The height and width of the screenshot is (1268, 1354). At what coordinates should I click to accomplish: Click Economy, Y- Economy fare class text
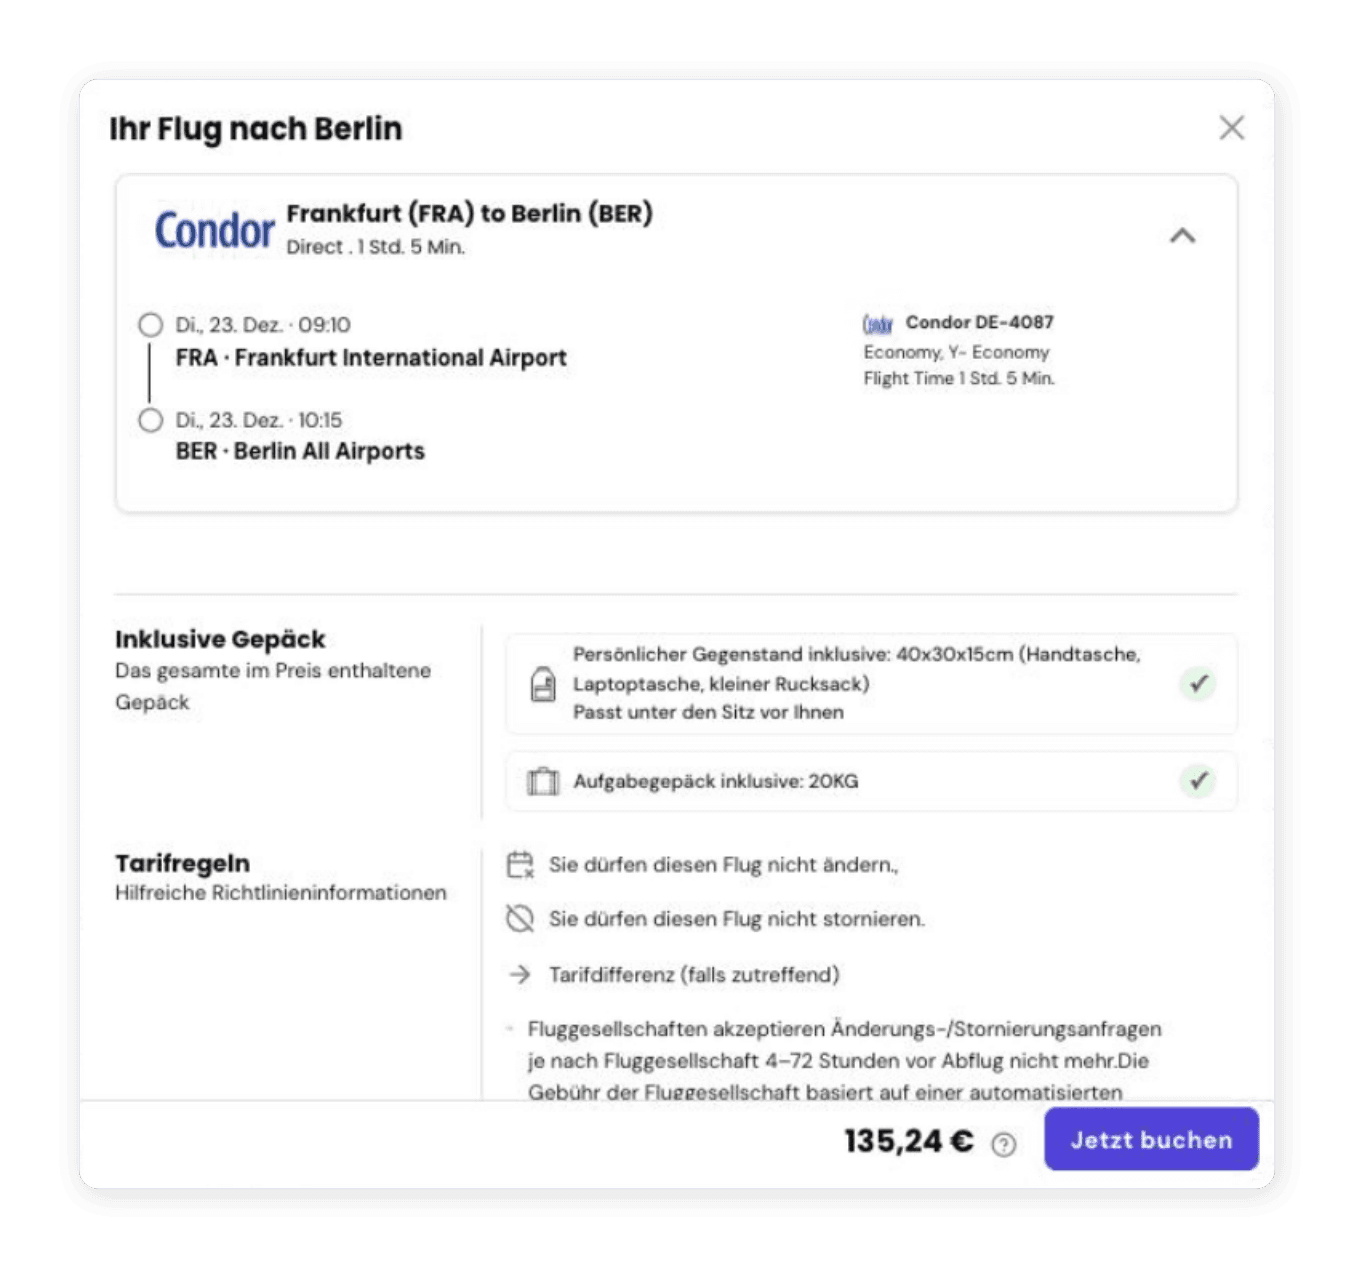coord(956,352)
